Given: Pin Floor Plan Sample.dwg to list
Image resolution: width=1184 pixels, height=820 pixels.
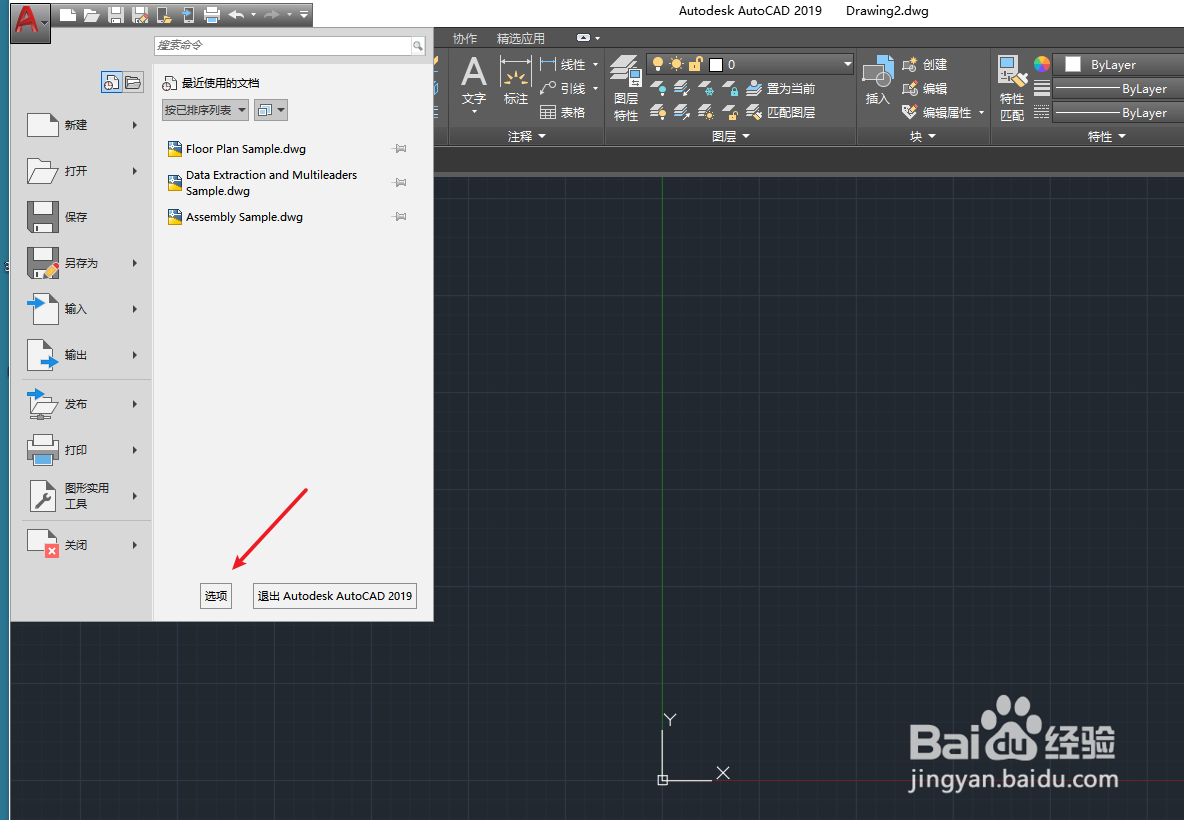Looking at the screenshot, I should coord(399,149).
